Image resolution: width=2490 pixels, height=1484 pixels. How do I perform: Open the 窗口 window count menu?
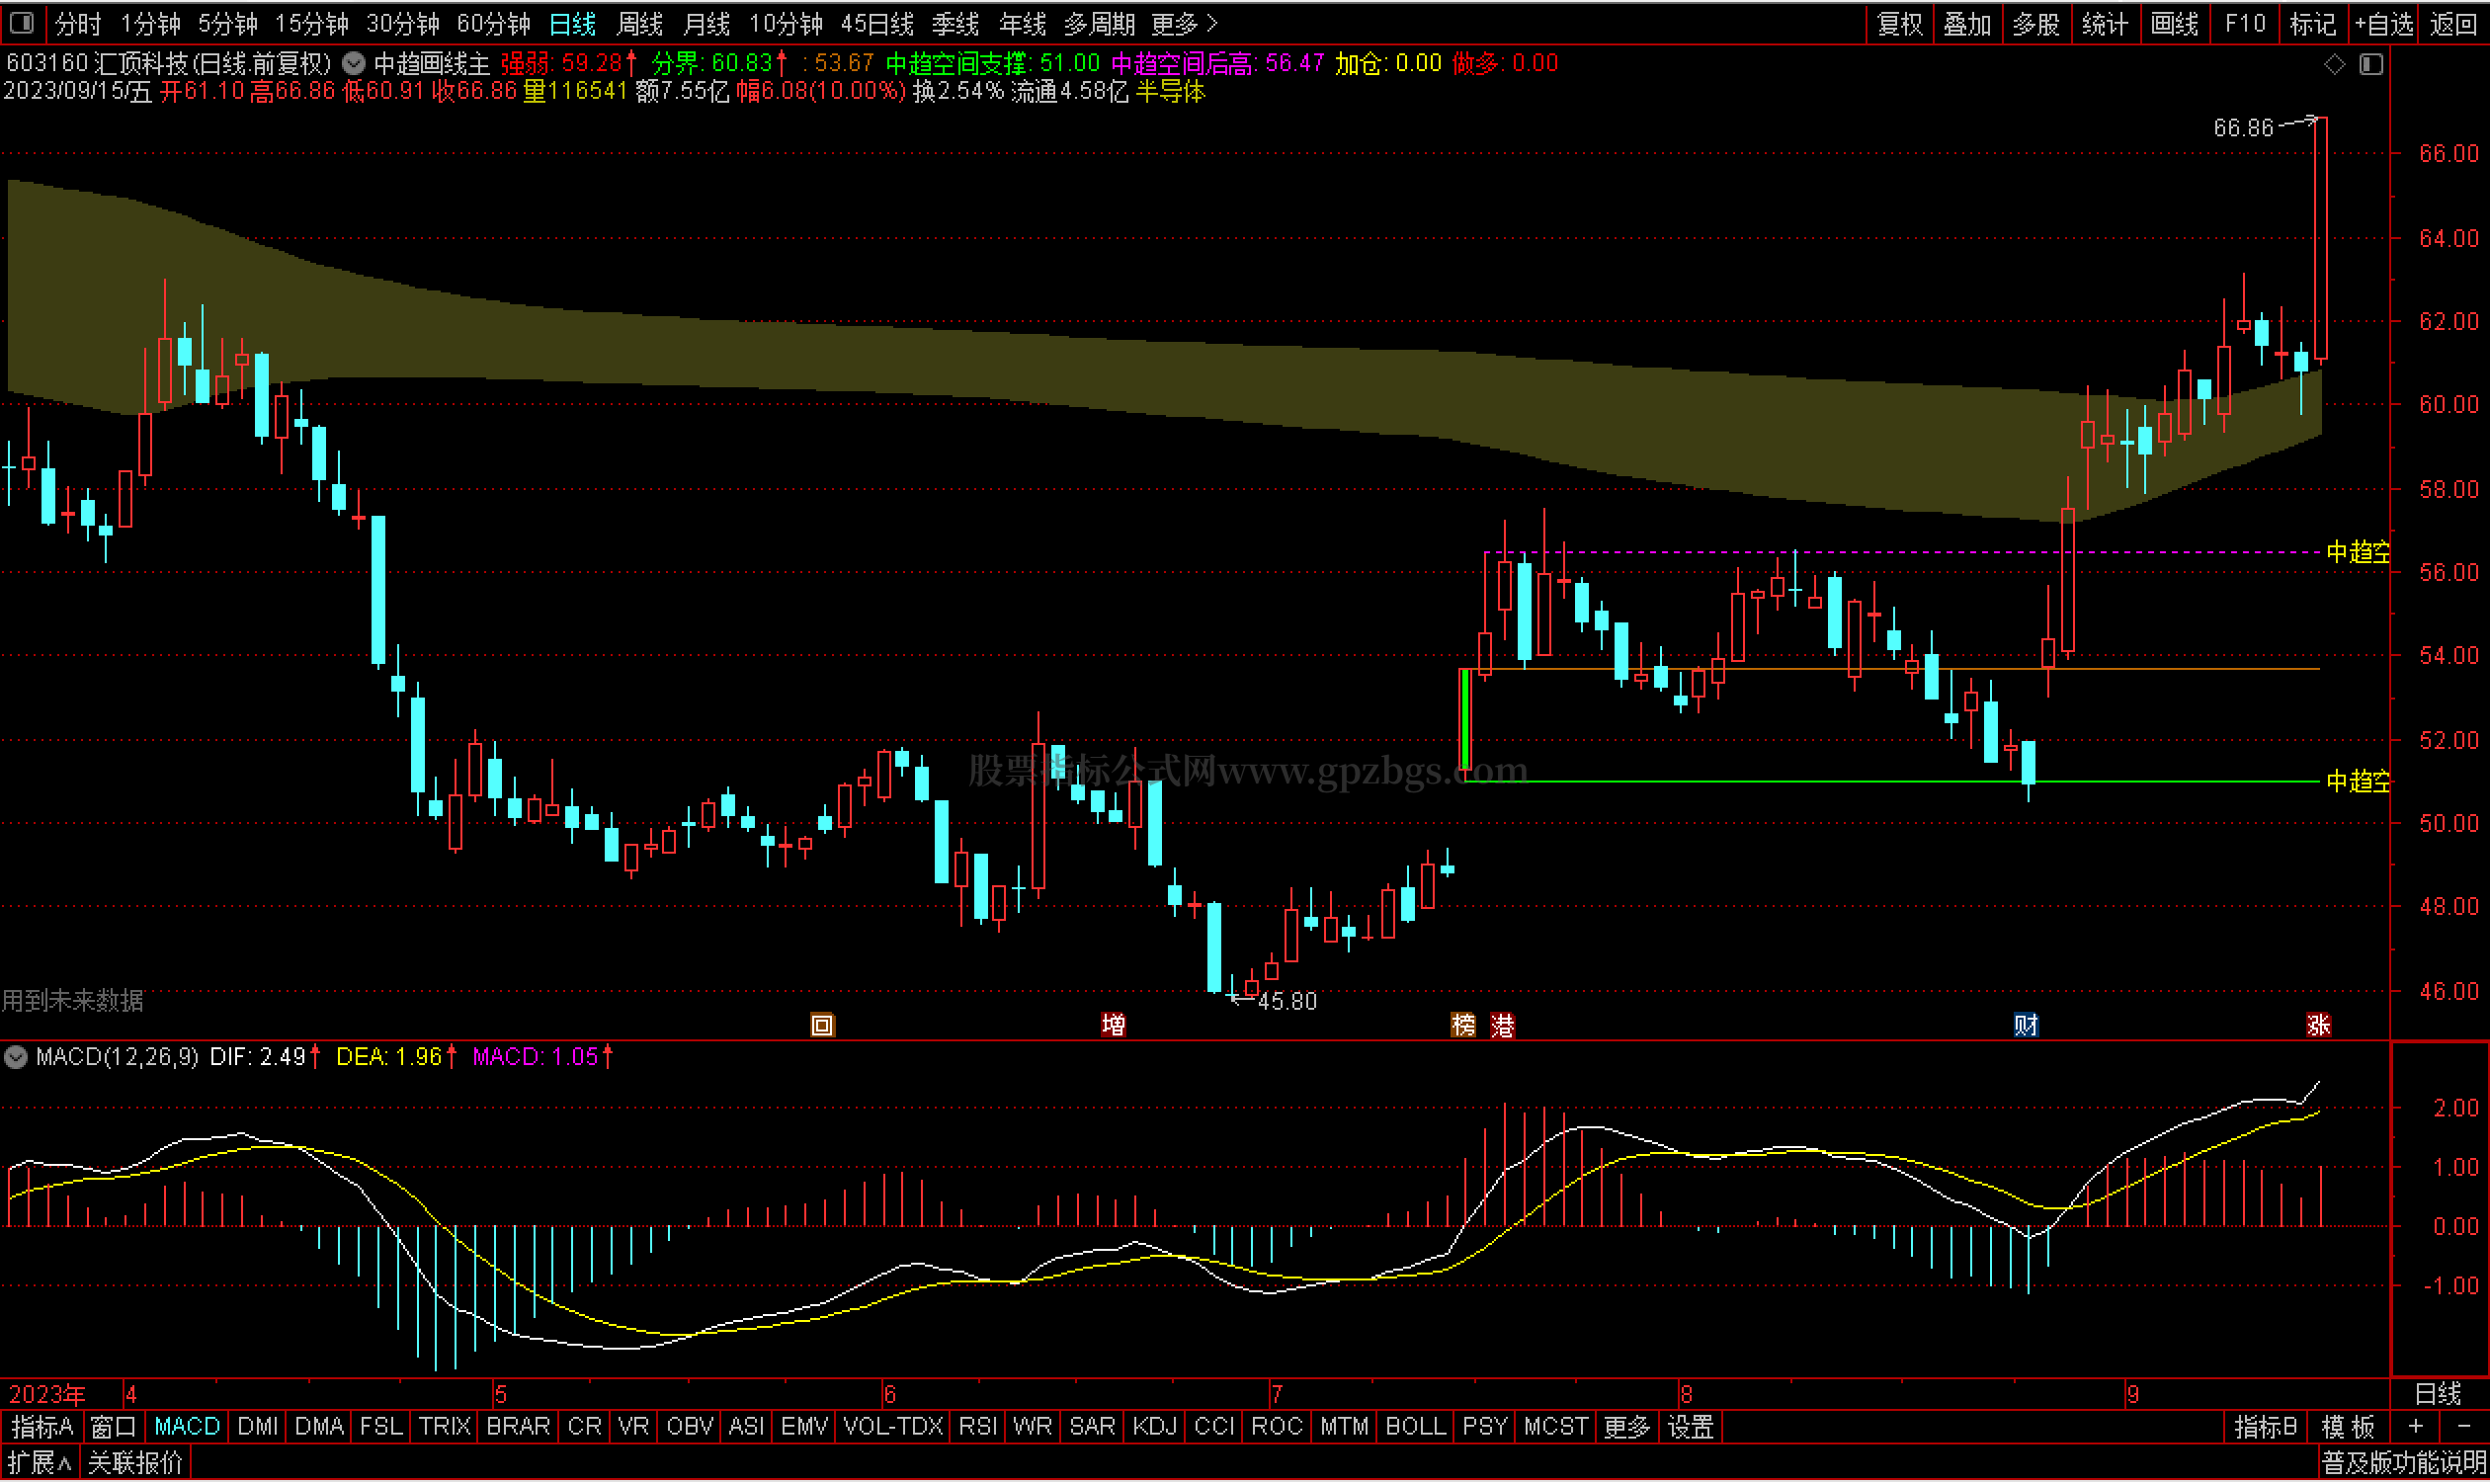[x=113, y=1428]
